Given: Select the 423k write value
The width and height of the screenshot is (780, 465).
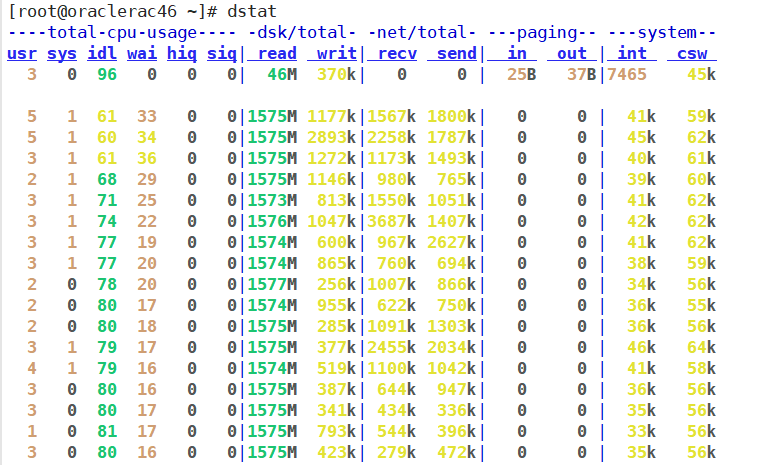Looking at the screenshot, I should tap(337, 453).
